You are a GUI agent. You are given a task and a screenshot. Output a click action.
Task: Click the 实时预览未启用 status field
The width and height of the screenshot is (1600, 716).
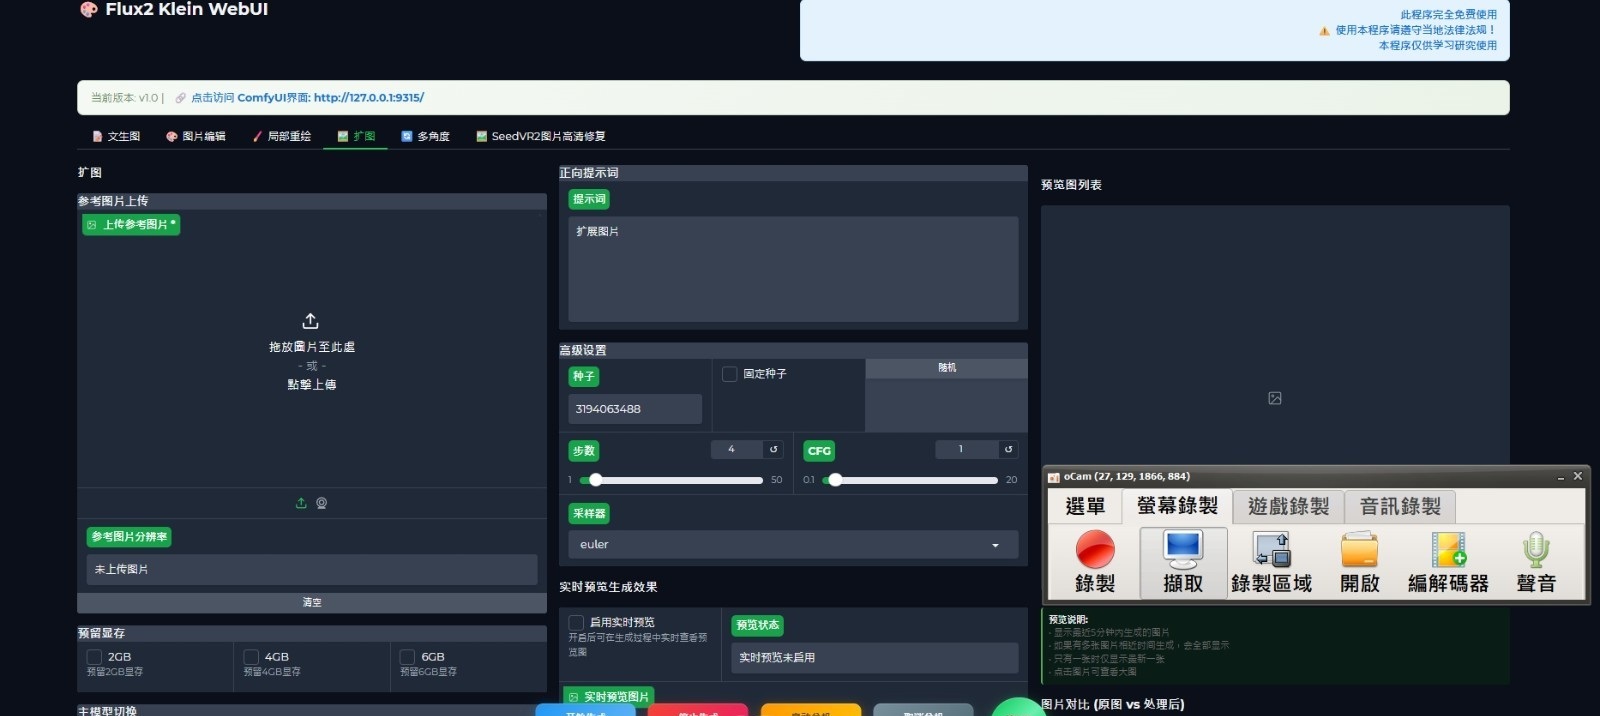point(875,658)
